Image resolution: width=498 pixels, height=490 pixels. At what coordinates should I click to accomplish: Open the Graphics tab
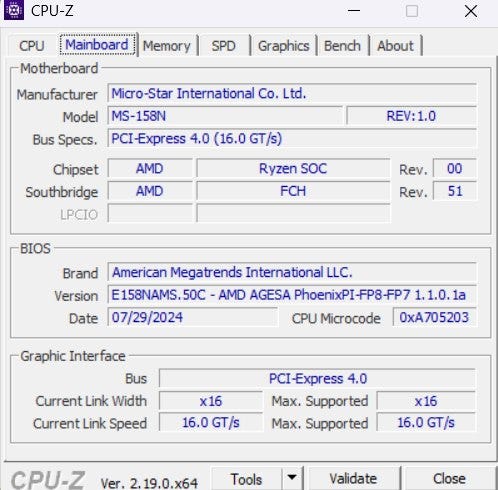pyautogui.click(x=283, y=46)
